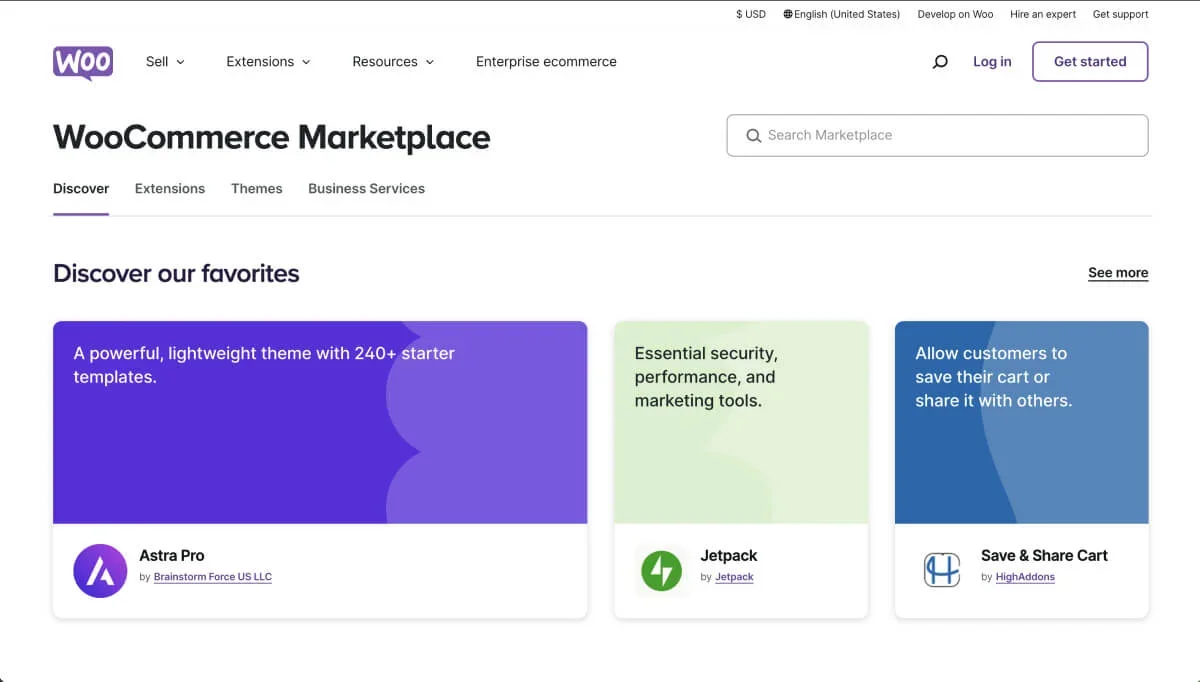
Task: Click the Woo logo in the navbar
Action: [x=82, y=62]
